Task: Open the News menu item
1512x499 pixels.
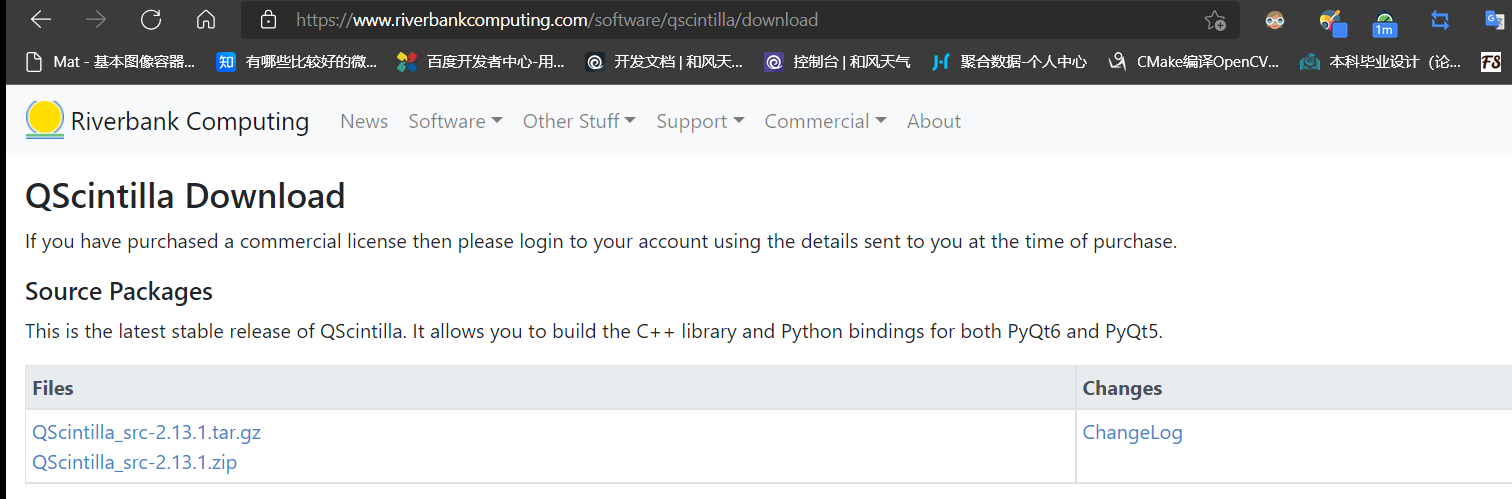Action: coord(364,121)
